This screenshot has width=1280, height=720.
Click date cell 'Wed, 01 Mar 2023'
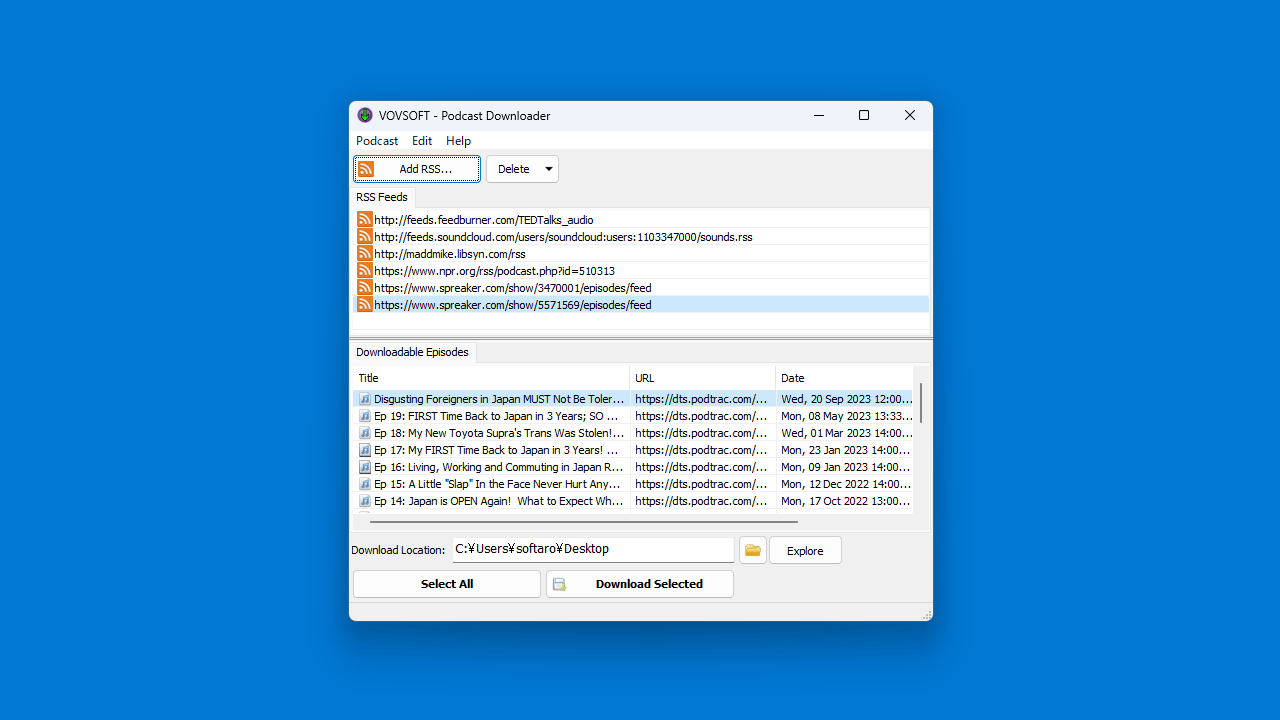[x=846, y=433]
